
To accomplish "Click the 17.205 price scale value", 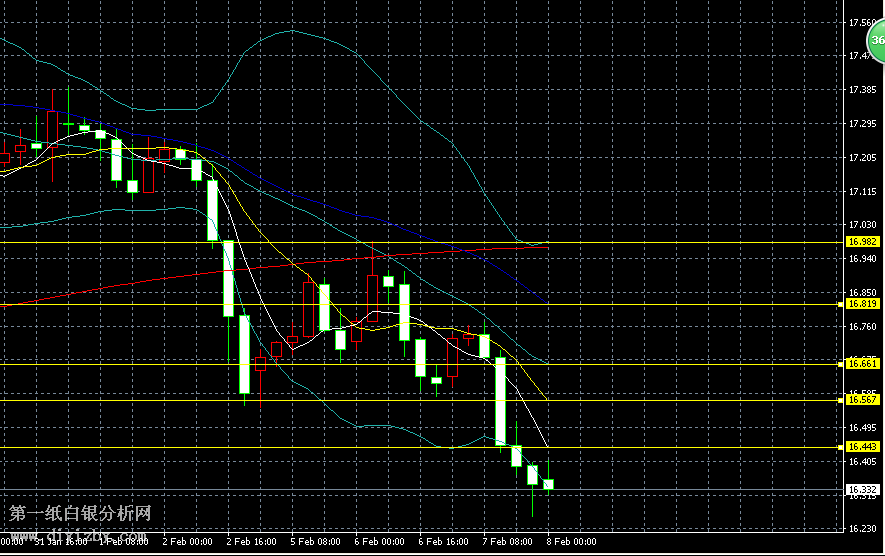I will click(x=862, y=158).
